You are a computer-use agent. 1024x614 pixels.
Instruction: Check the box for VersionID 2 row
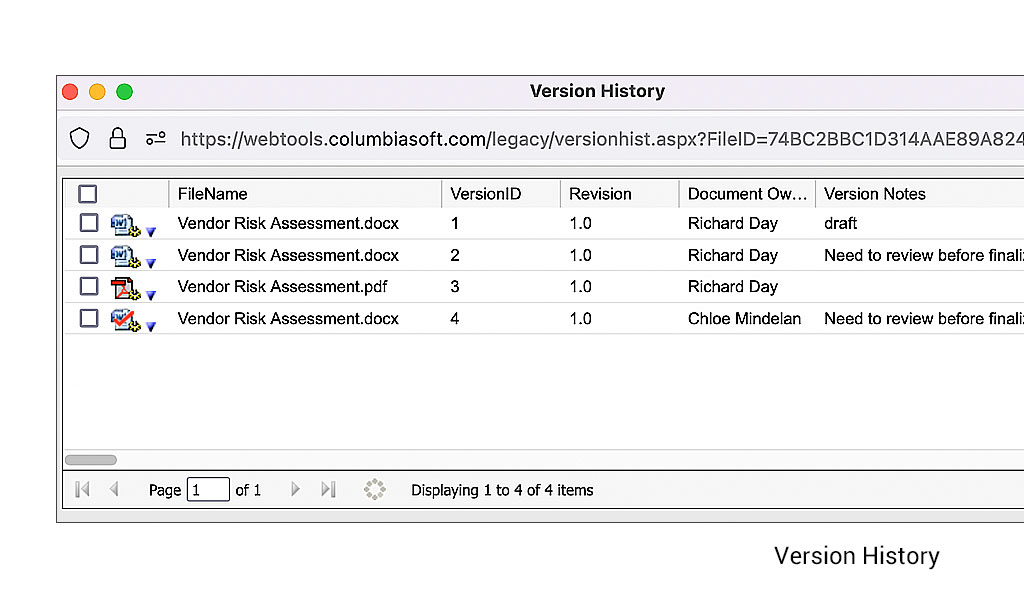[89, 255]
